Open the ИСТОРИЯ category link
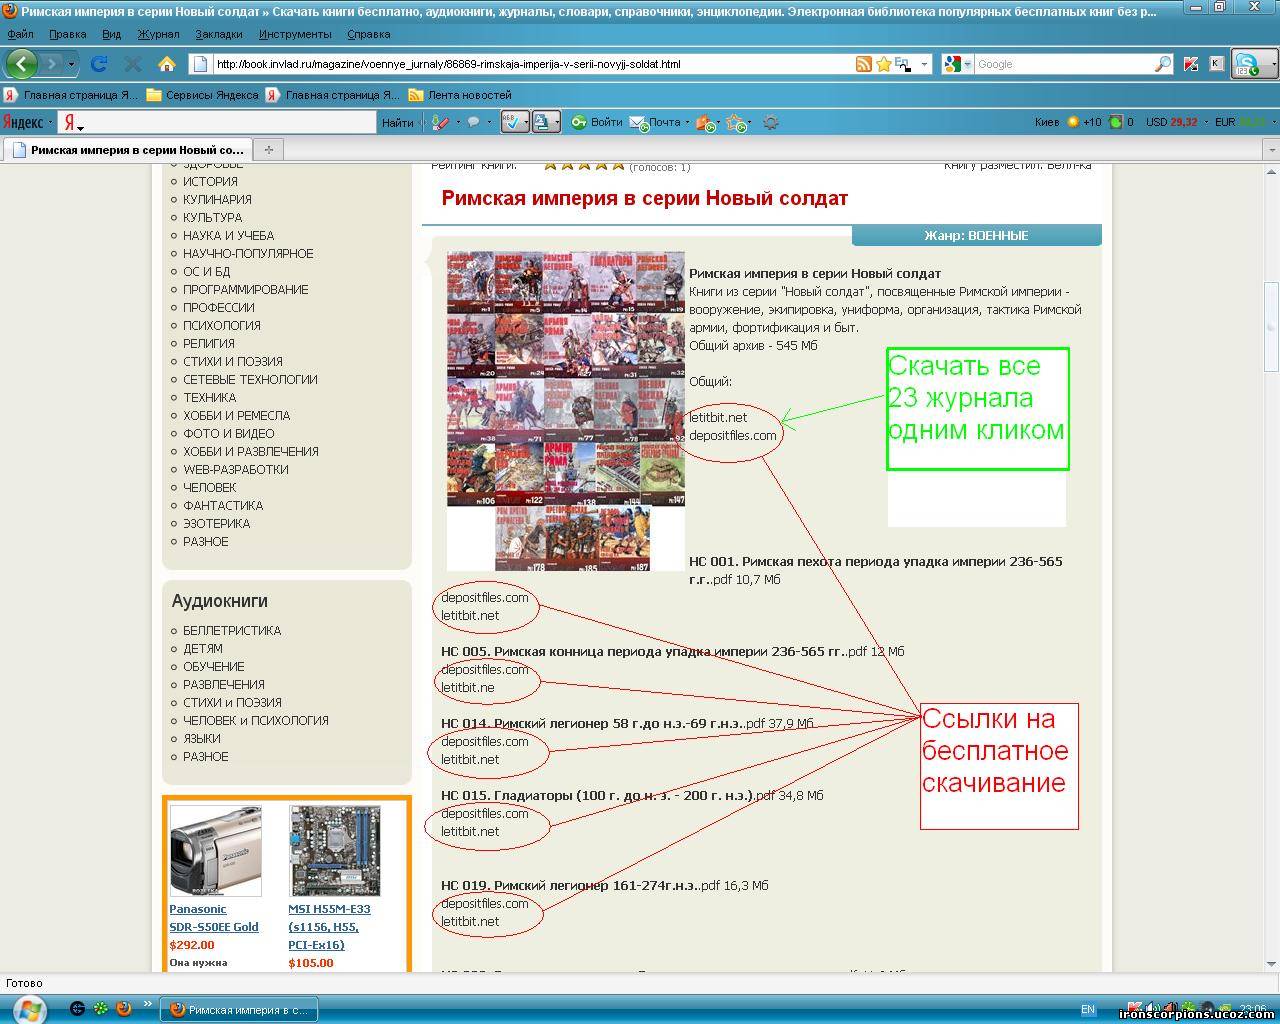This screenshot has width=1280, height=1024. click(x=210, y=181)
